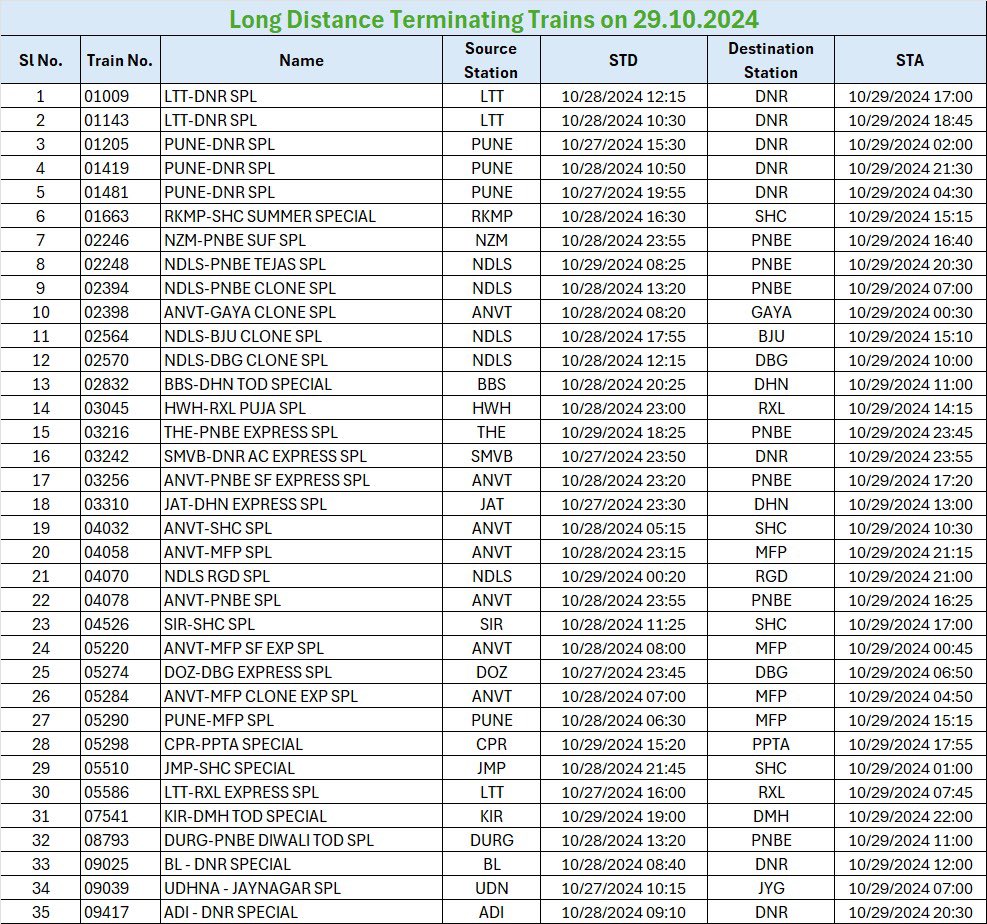Click the name "ANVT-GAYA CLONE SPL"
This screenshot has height=924, width=987.
pos(250,312)
